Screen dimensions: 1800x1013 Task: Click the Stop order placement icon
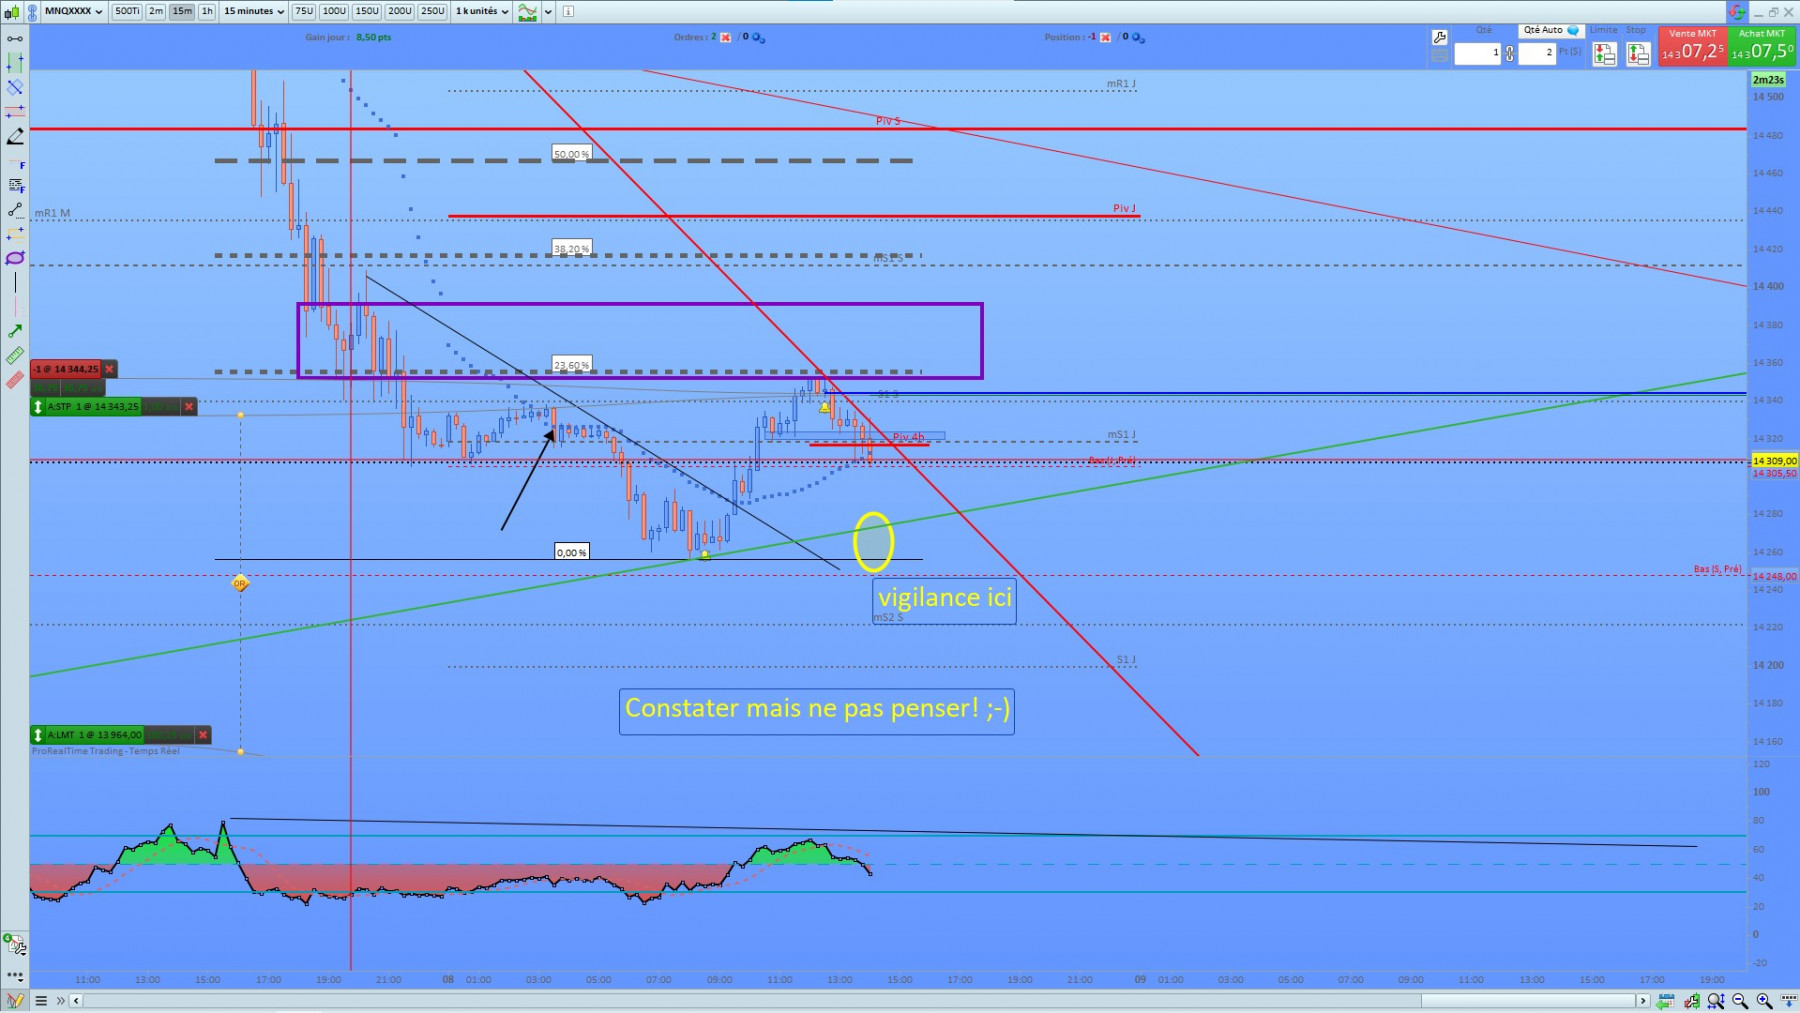[1637, 54]
